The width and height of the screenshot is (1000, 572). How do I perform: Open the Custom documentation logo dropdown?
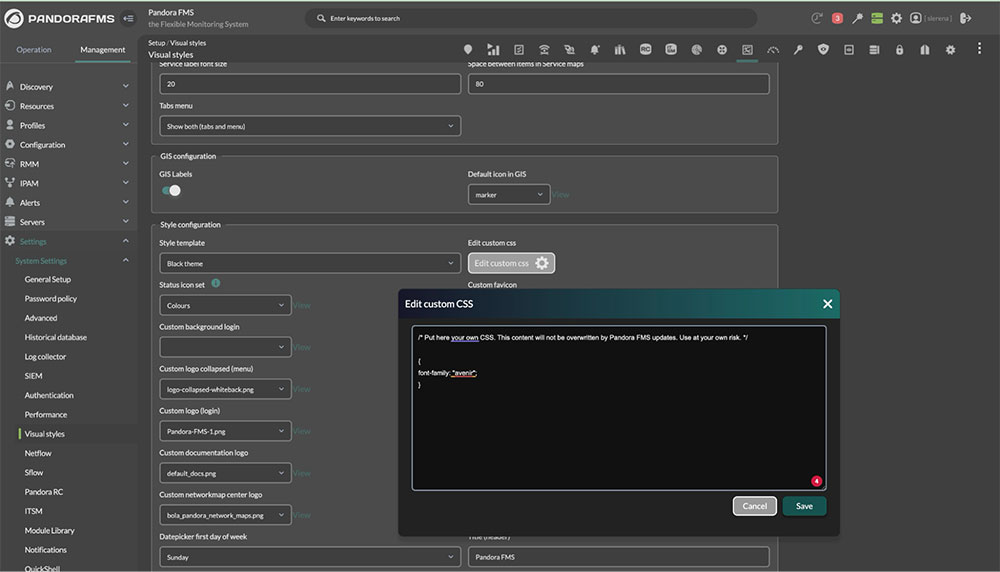225,473
